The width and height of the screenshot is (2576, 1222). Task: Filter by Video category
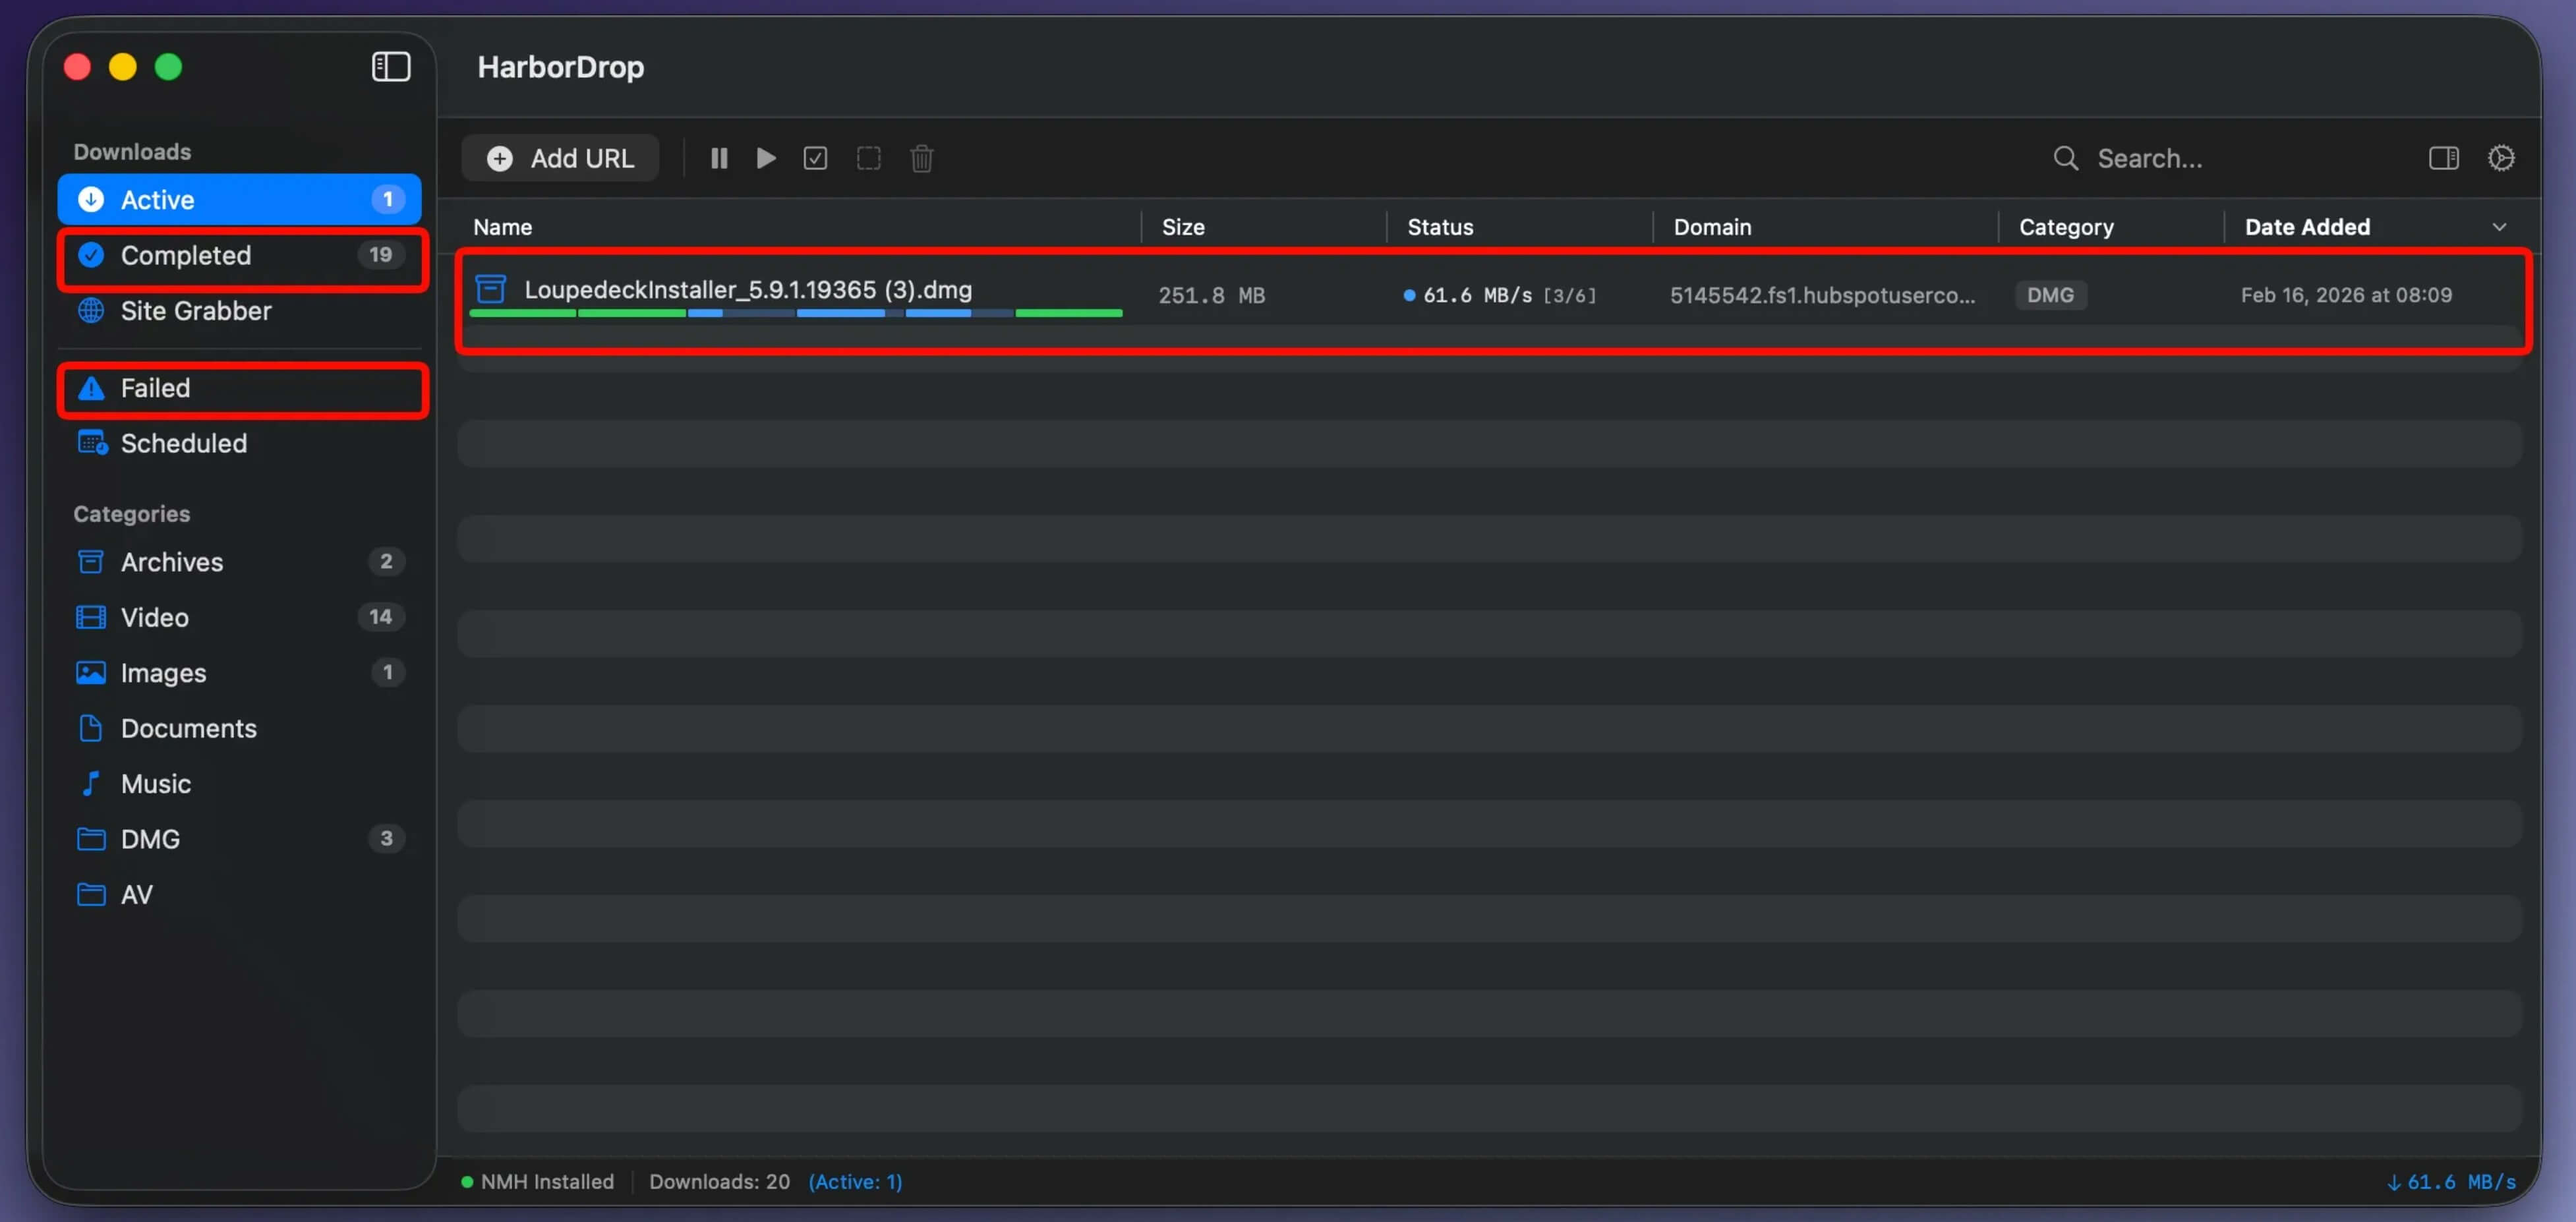155,617
